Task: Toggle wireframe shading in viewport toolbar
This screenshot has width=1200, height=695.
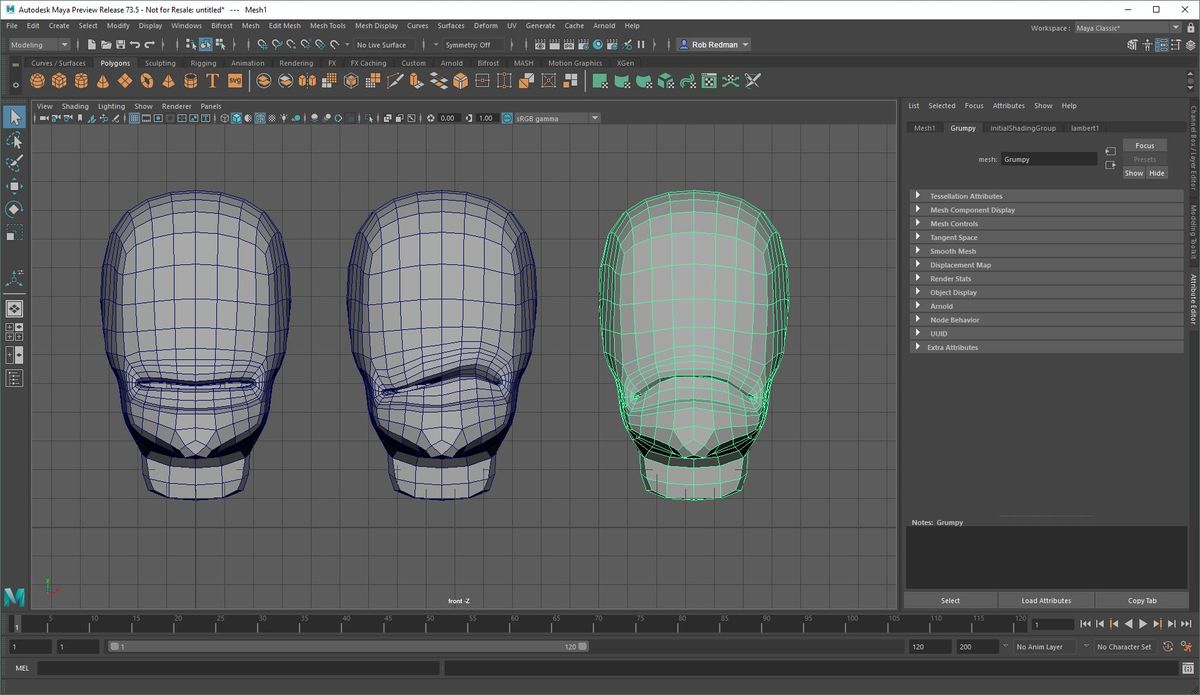Action: [223, 118]
